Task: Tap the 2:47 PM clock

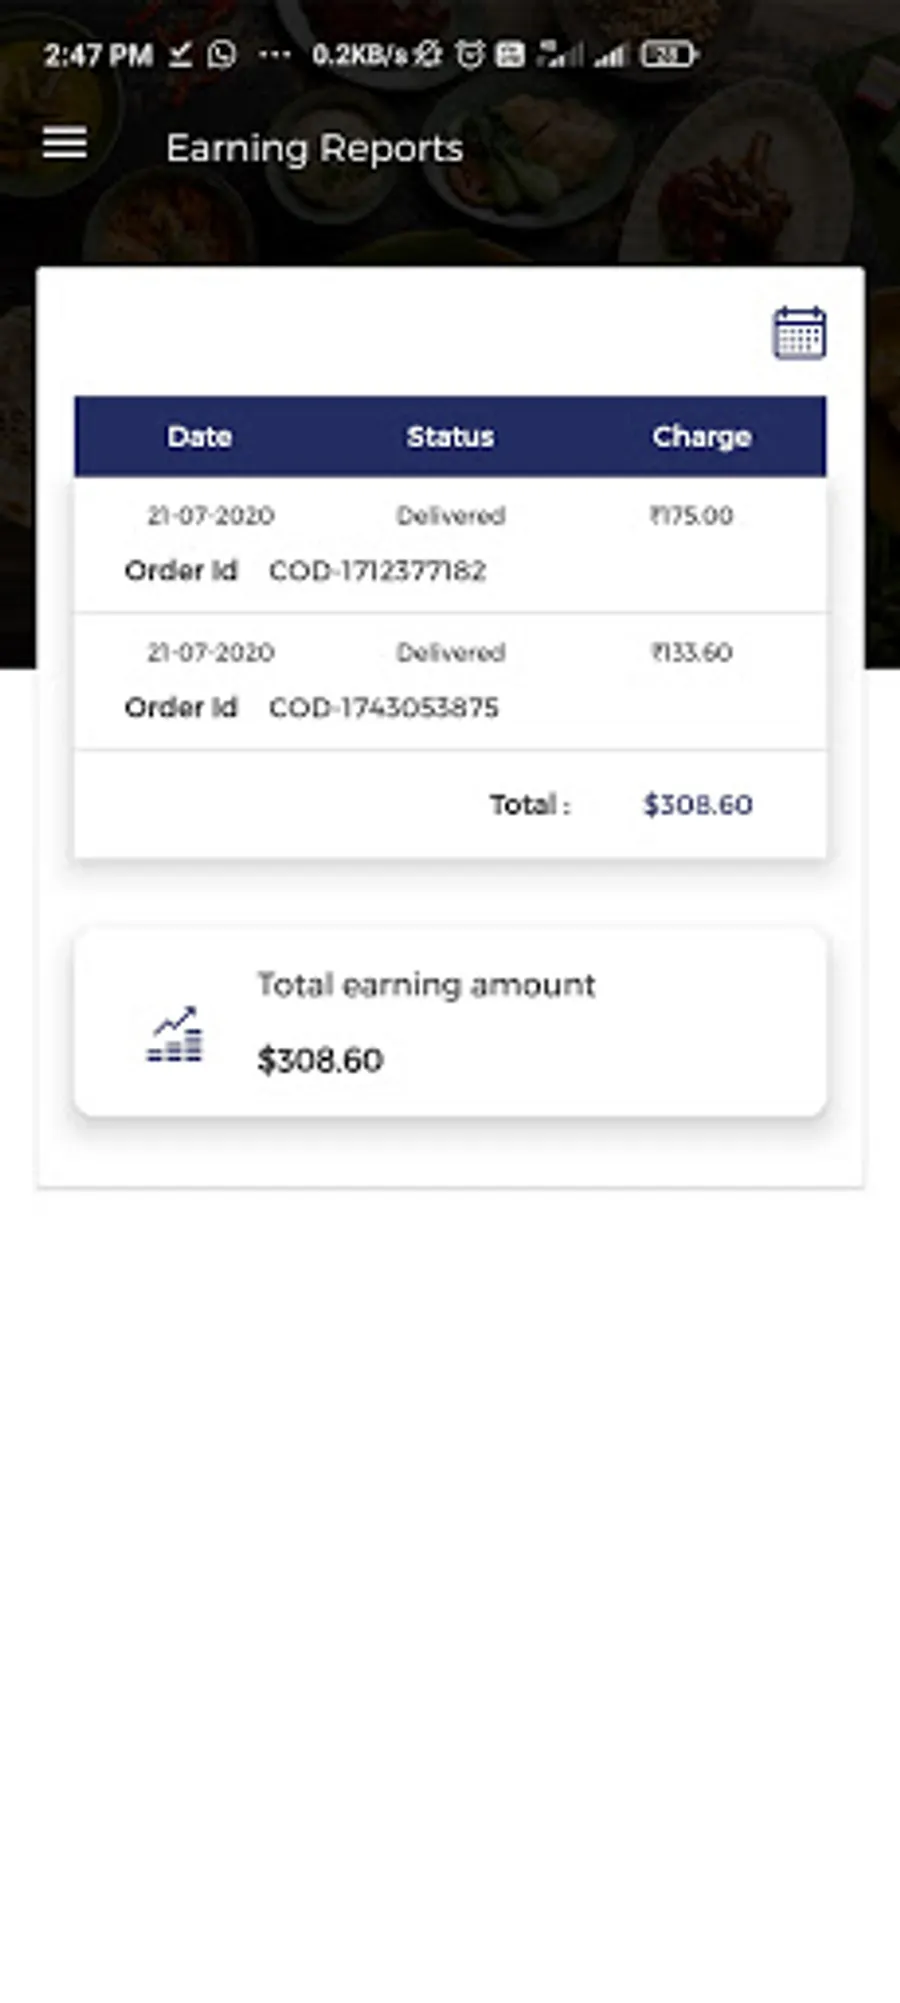Action: click(98, 55)
